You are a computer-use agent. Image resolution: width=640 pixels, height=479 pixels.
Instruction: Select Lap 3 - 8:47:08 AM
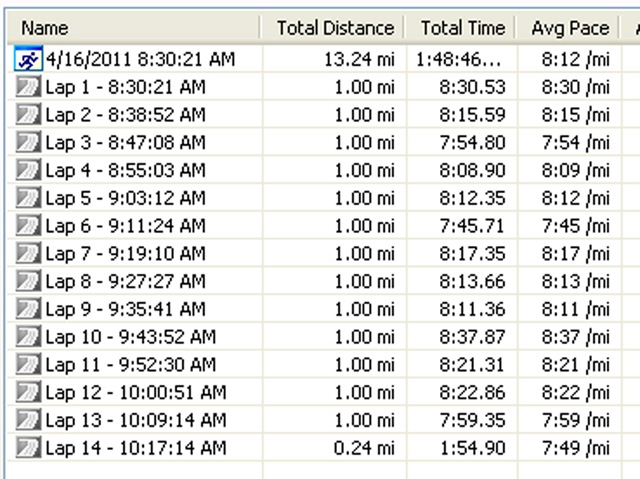126,143
